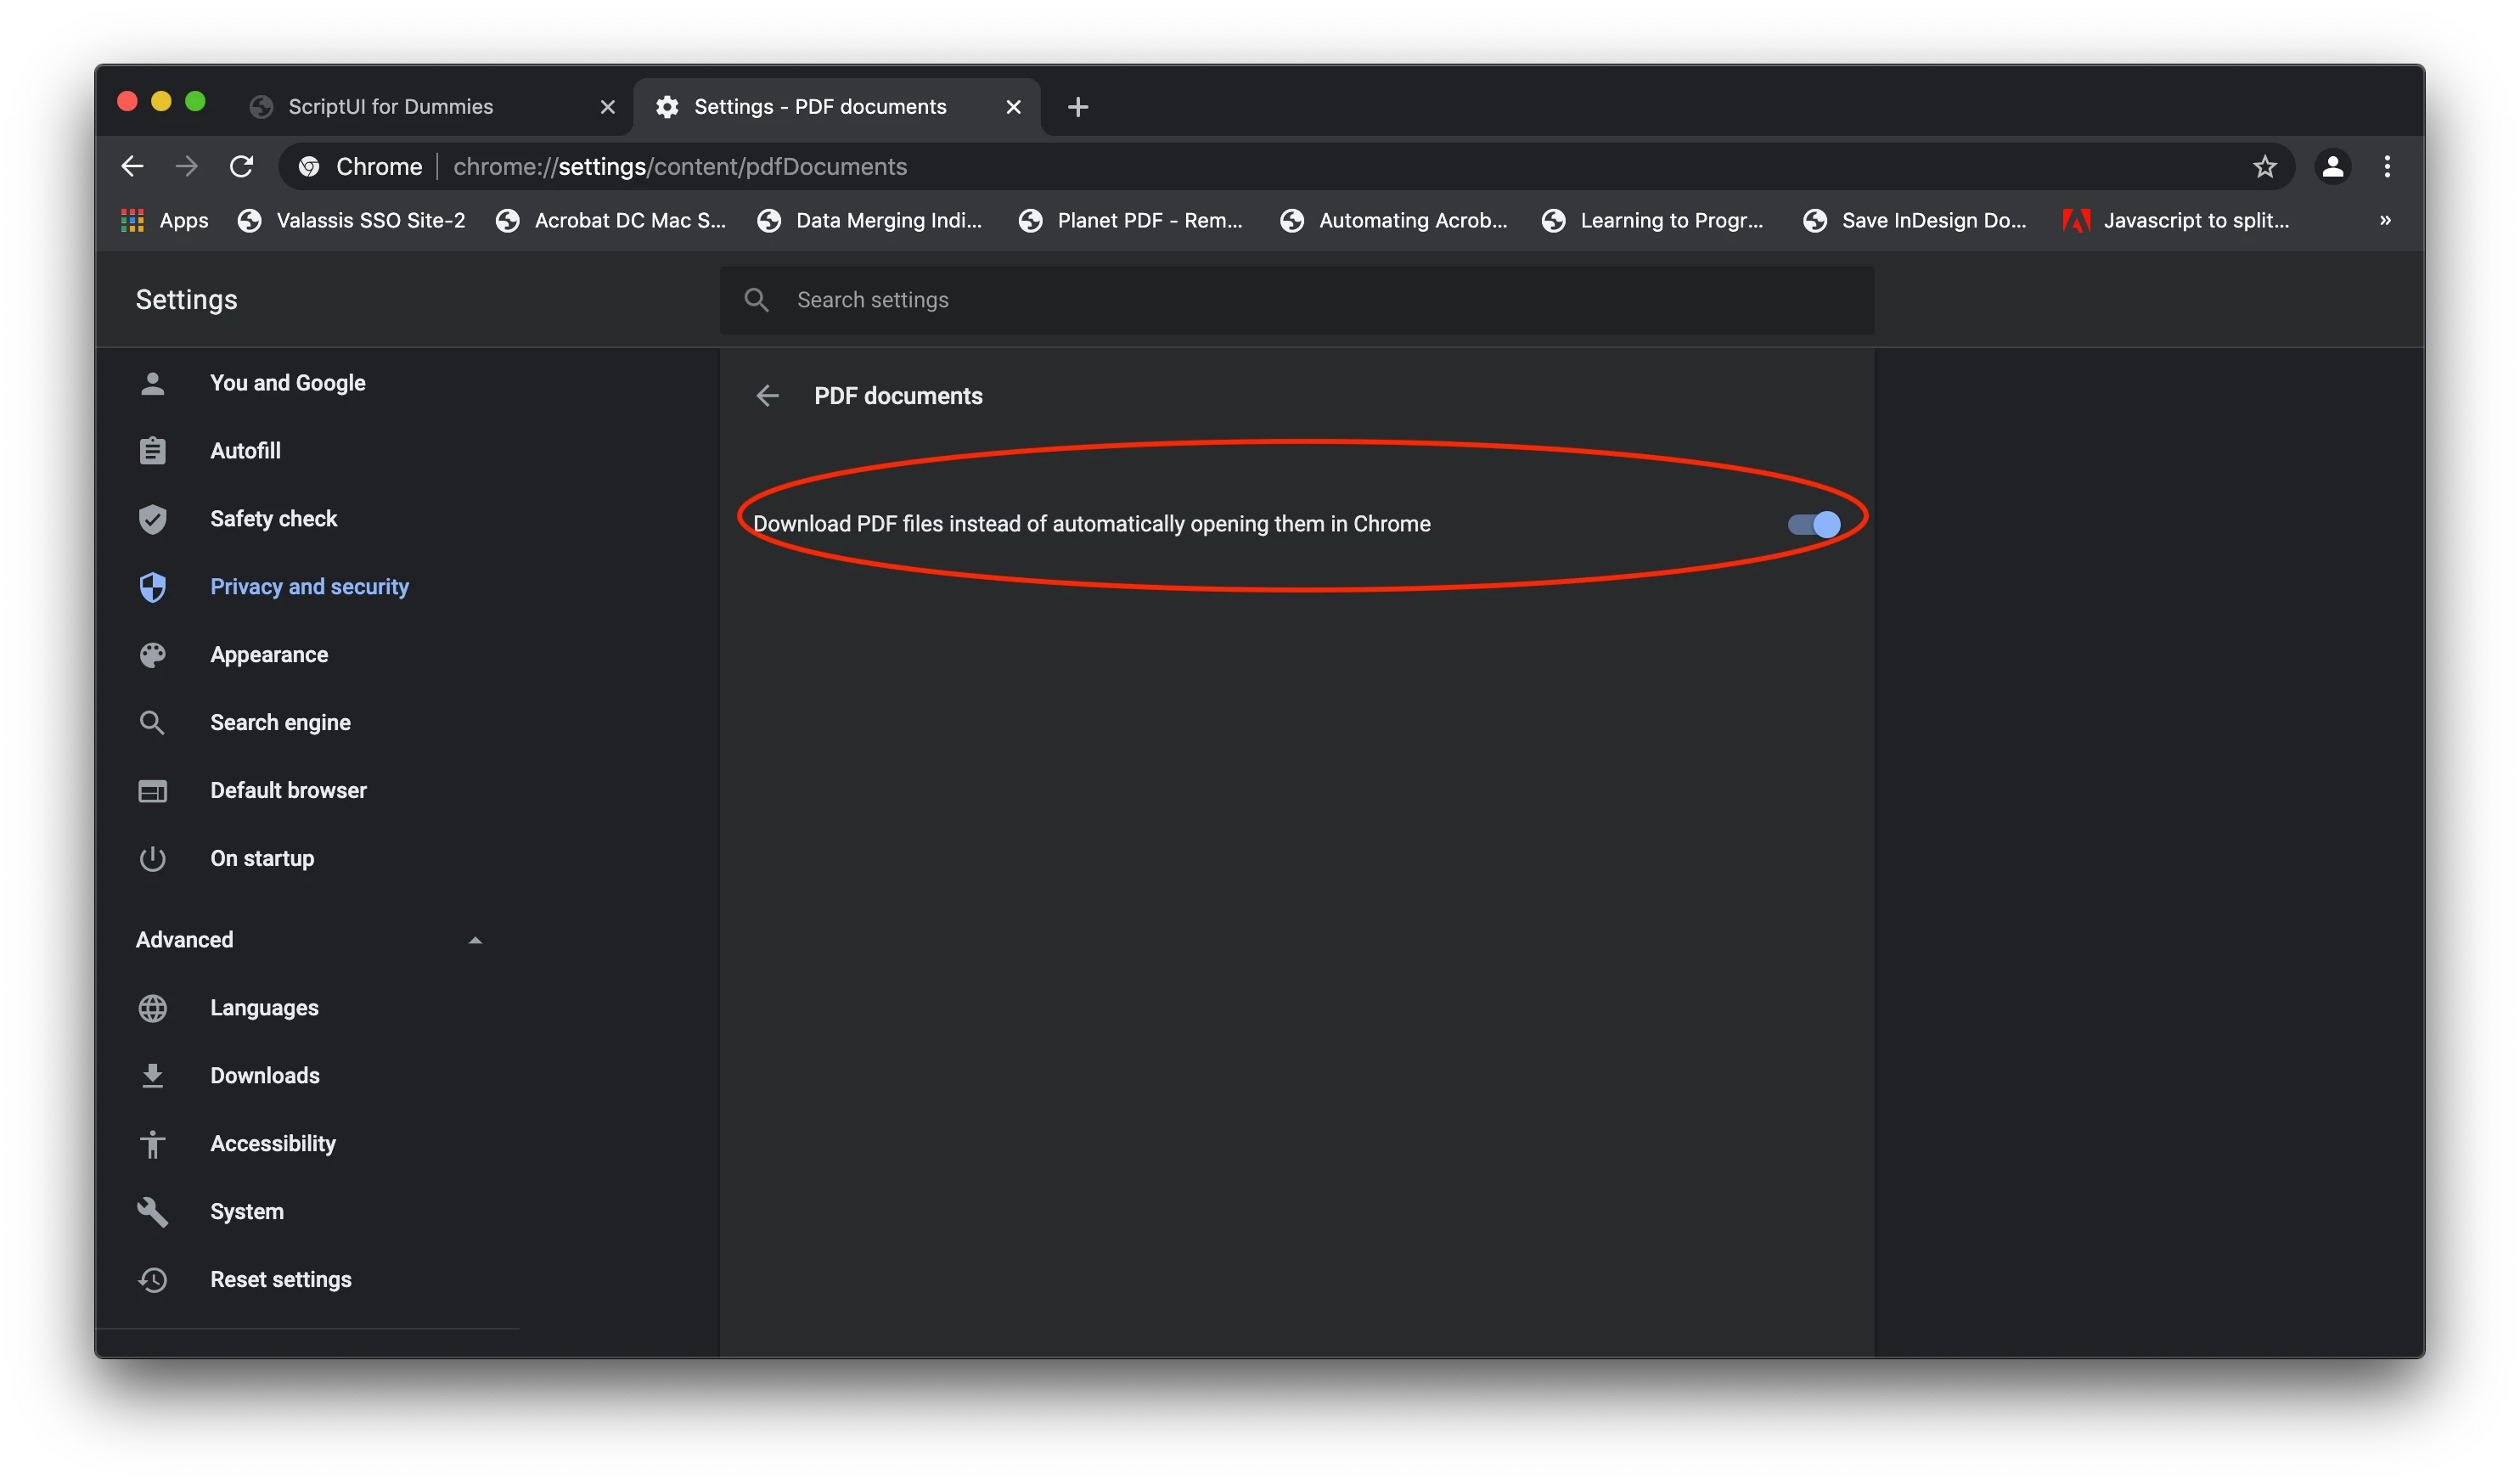Click the Safety check shield icon
The width and height of the screenshot is (2520, 1484).
[152, 519]
